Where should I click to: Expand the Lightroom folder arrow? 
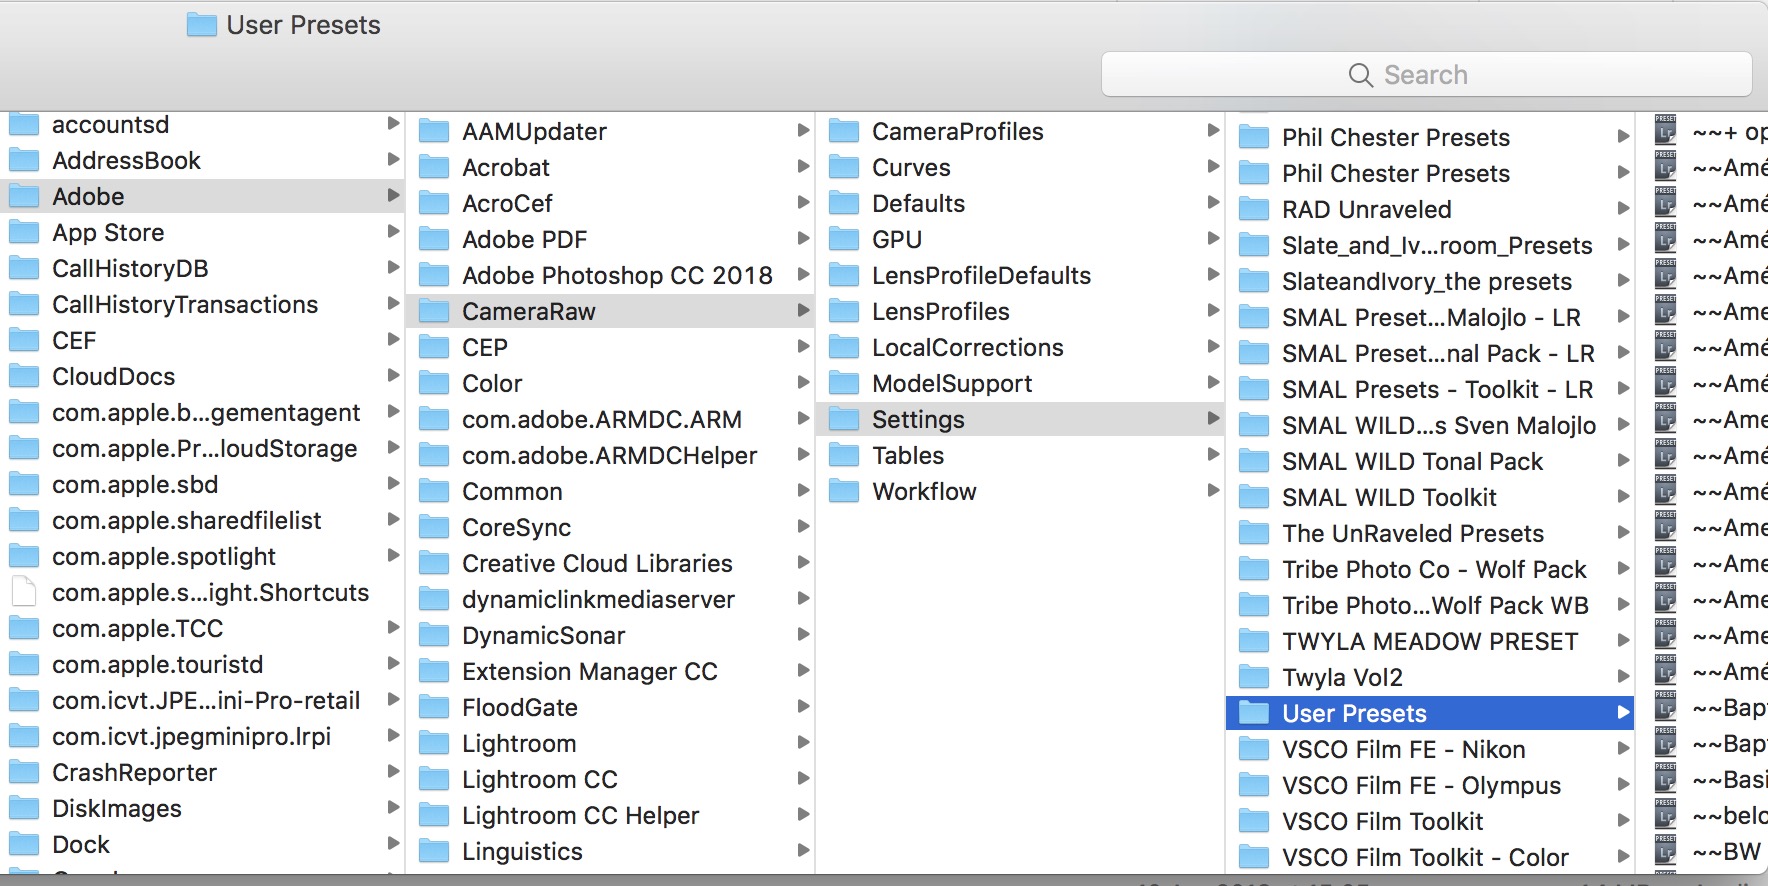(803, 742)
